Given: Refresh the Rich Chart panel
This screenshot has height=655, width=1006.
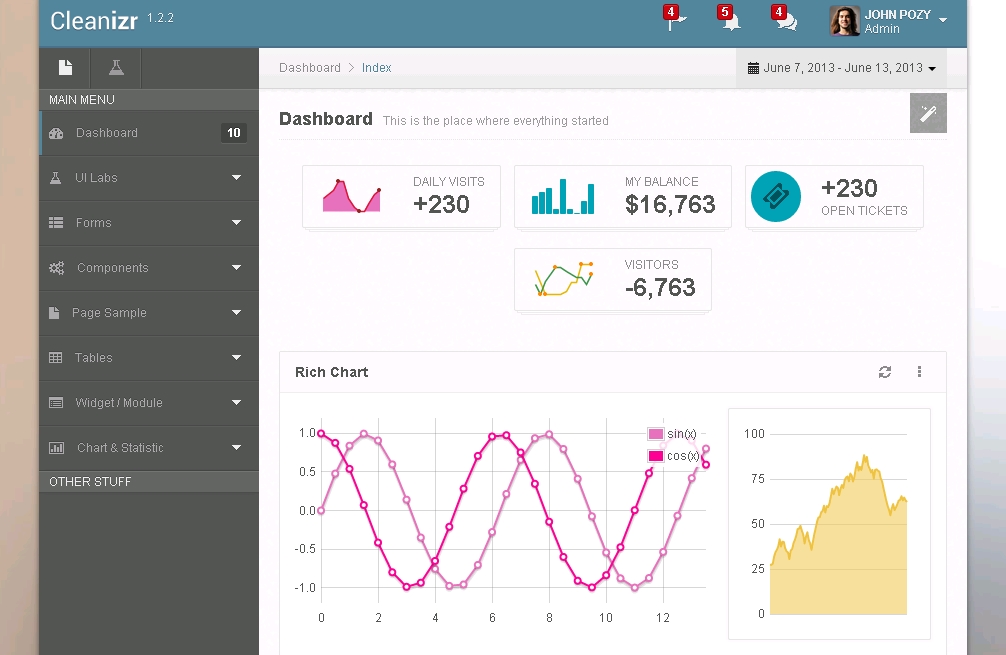Looking at the screenshot, I should coord(885,372).
